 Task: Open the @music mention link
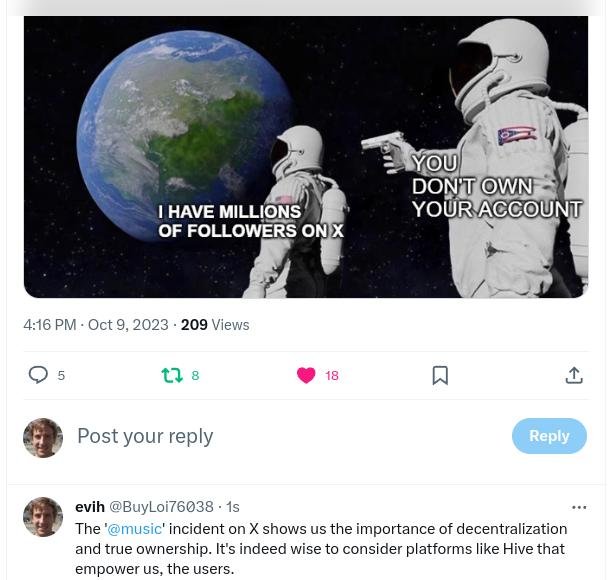[x=134, y=529]
